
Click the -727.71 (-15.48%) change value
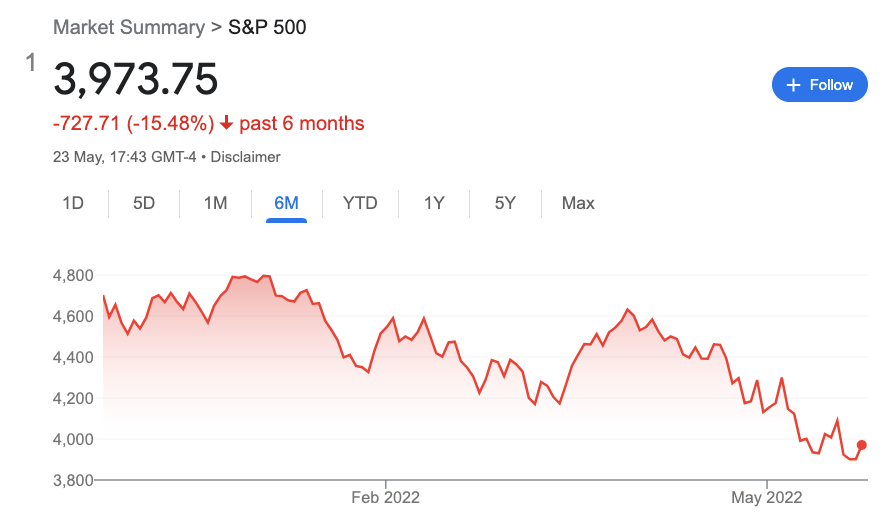133,124
